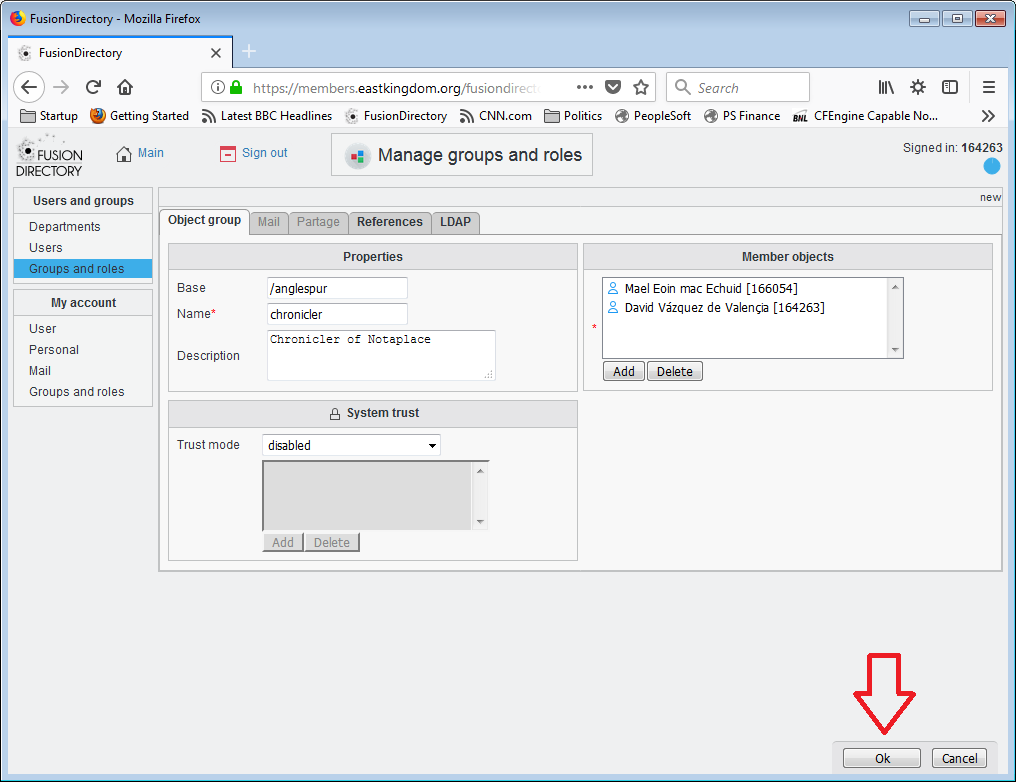Switch to the Mail tab
This screenshot has width=1016, height=782.
[x=269, y=222]
